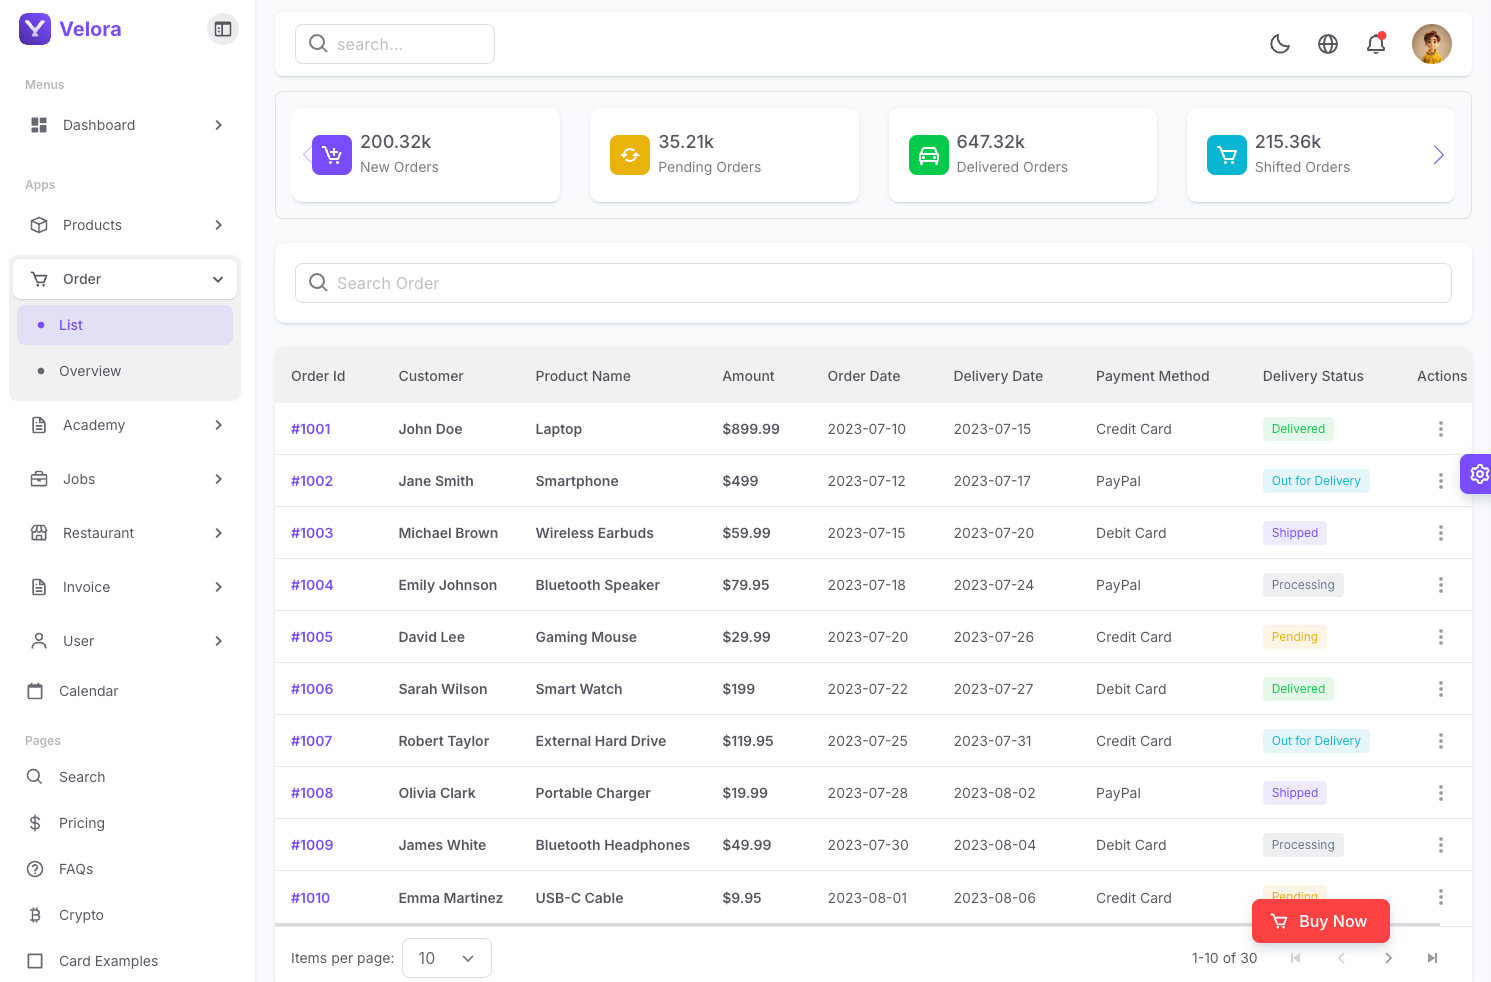Toggle the sidebar collapse button
The height and width of the screenshot is (982, 1491).
pos(223,29)
